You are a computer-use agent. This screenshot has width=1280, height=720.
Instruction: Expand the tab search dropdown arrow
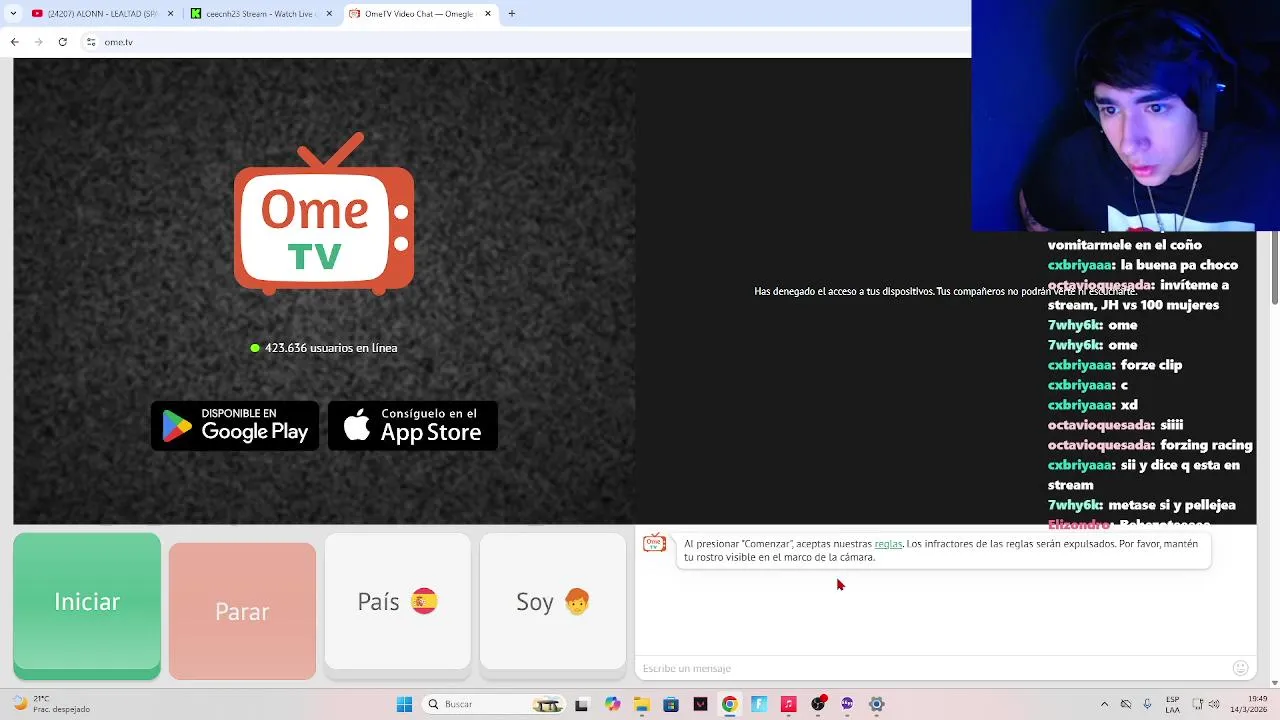(13, 14)
